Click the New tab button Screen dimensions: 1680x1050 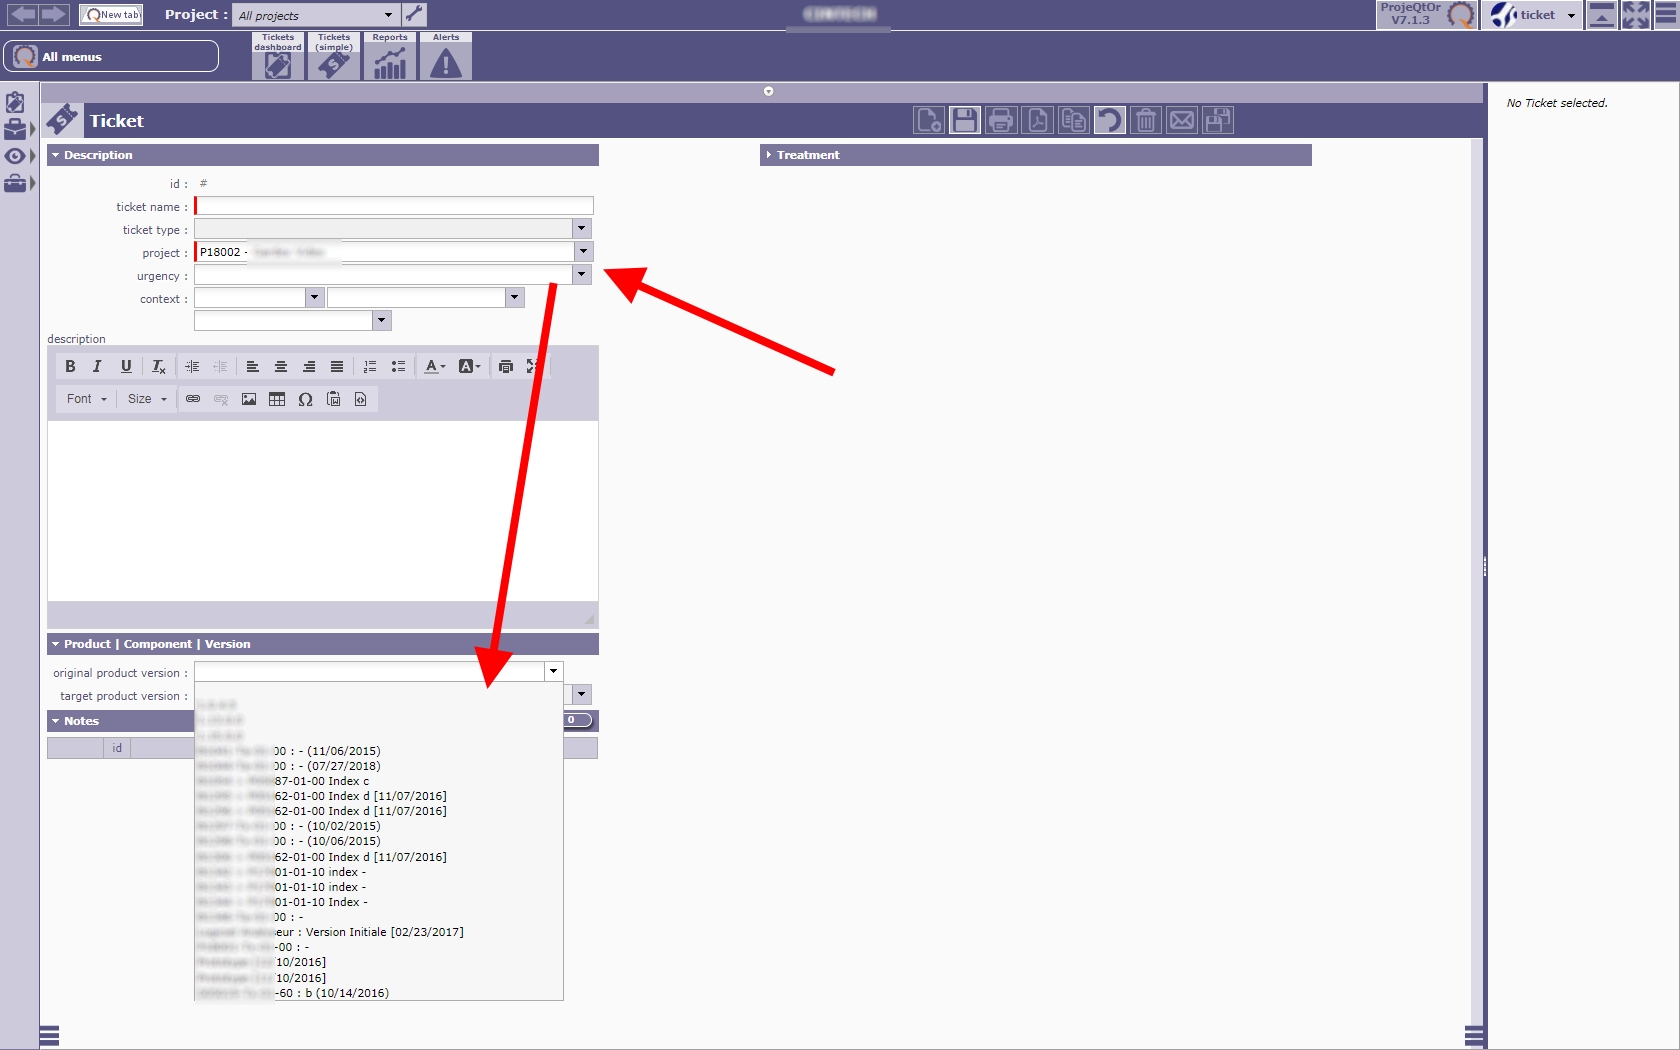[111, 15]
